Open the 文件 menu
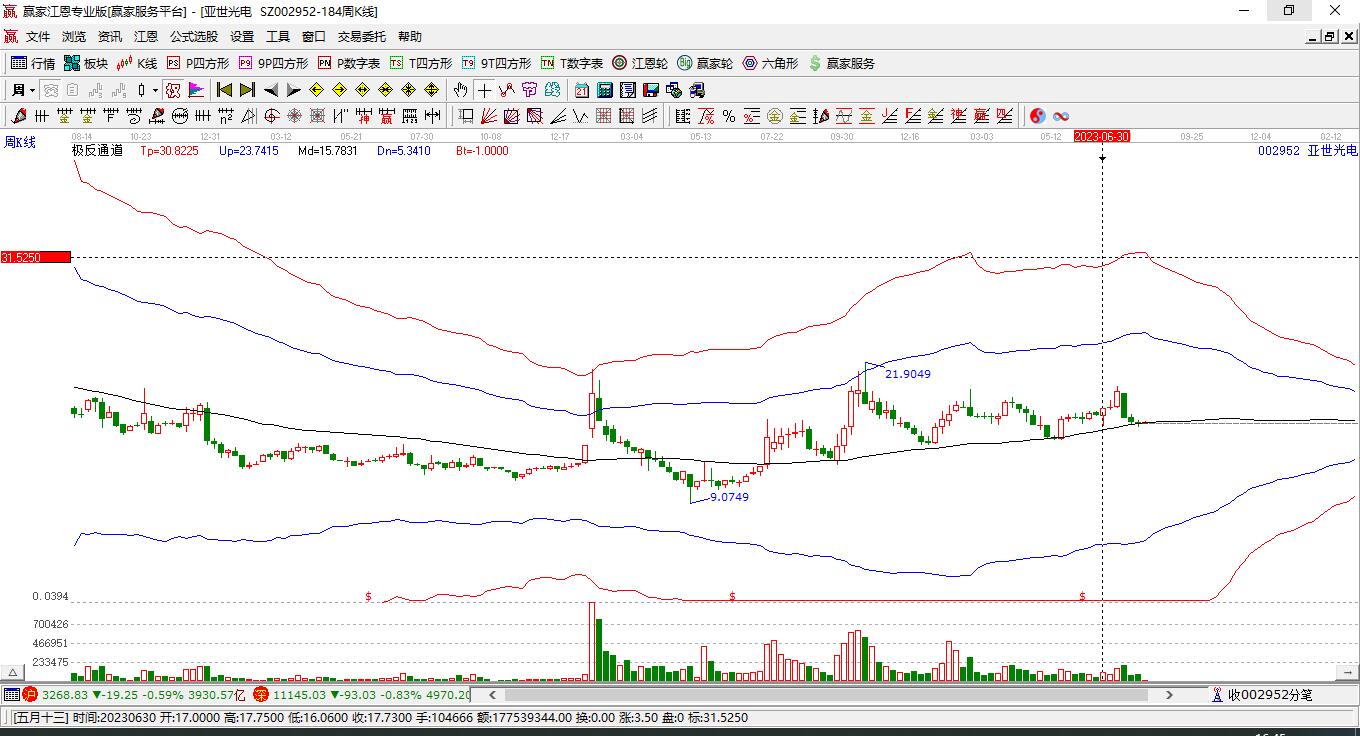 (38, 37)
